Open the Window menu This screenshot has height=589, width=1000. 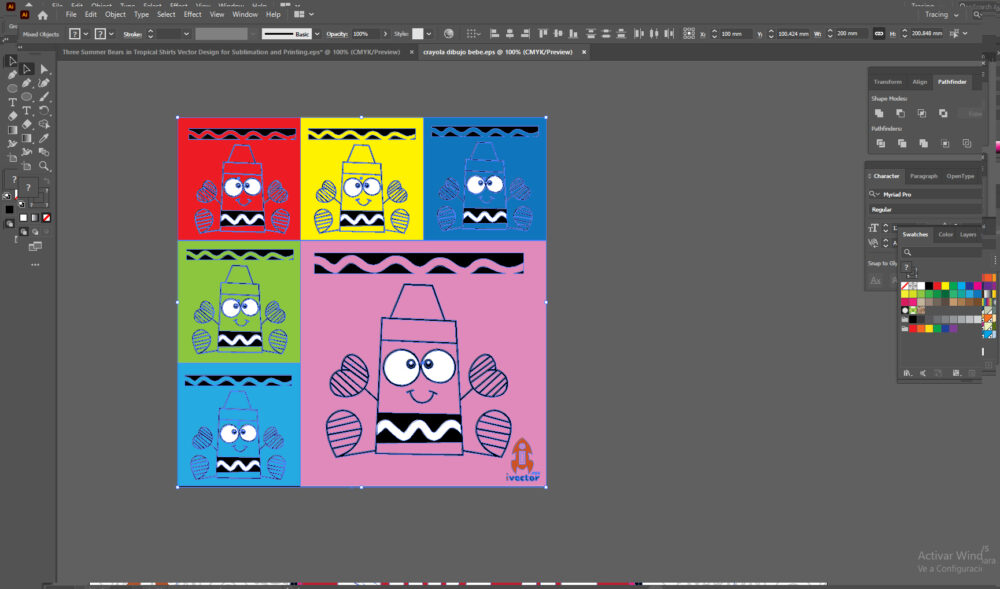click(x=245, y=14)
